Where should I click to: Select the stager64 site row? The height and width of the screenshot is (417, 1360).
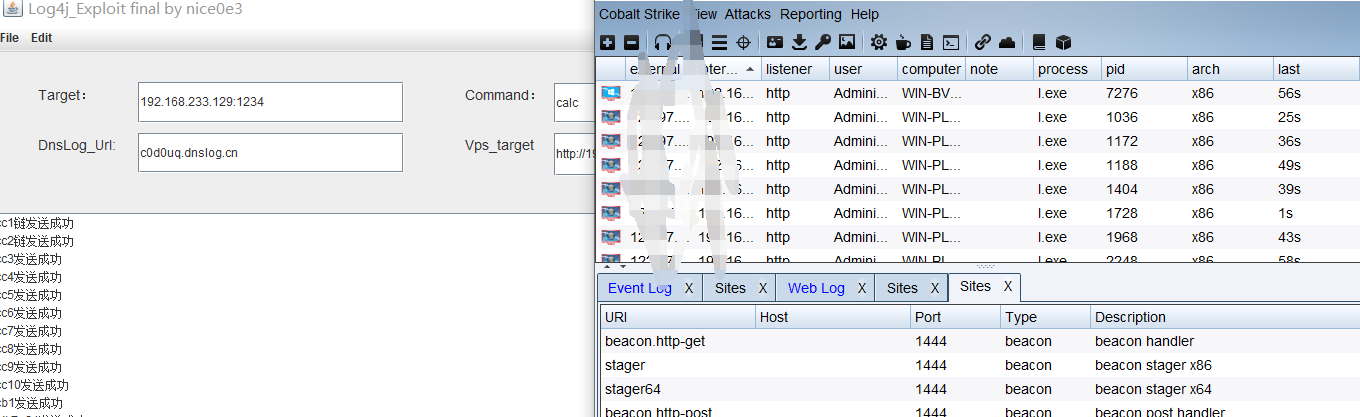pyautogui.click(x=980, y=389)
